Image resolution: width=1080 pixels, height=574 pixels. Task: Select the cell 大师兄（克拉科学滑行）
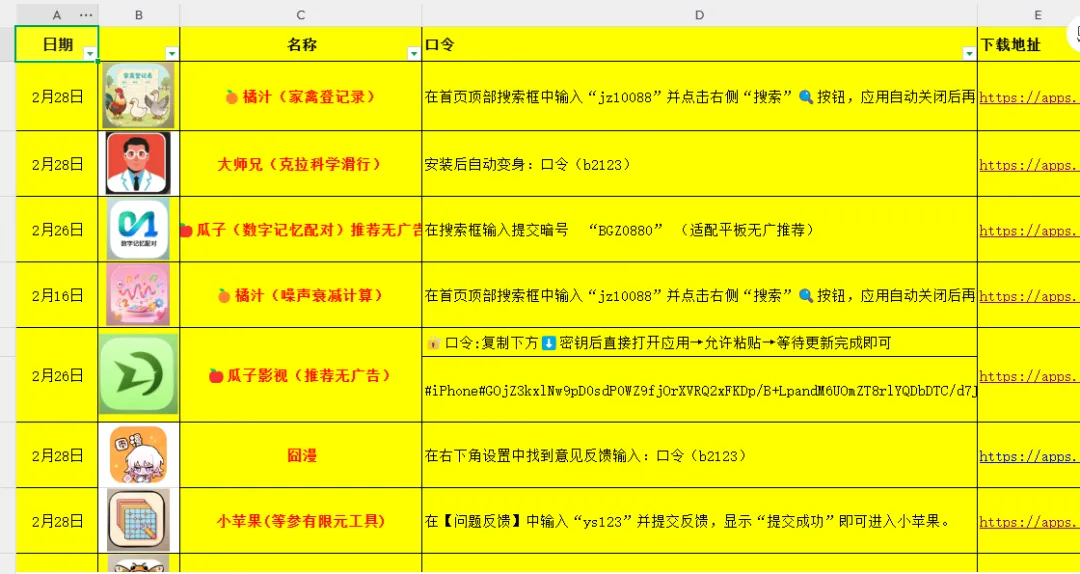[x=301, y=164]
